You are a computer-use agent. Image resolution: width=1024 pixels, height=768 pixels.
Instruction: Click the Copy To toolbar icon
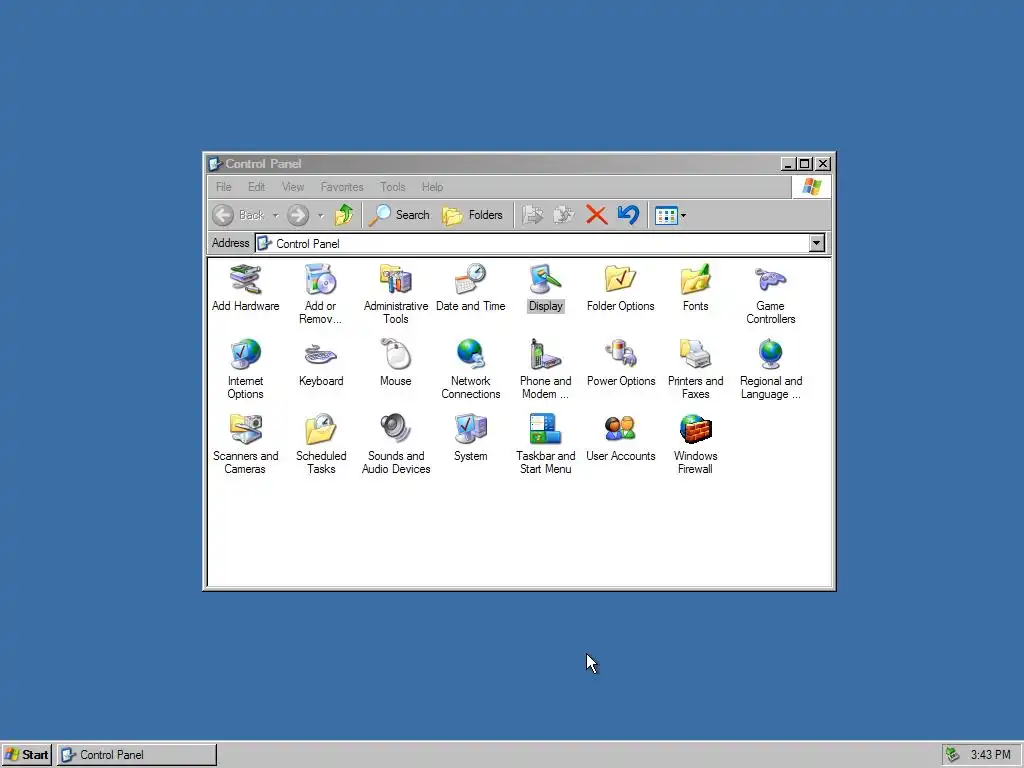pos(564,215)
